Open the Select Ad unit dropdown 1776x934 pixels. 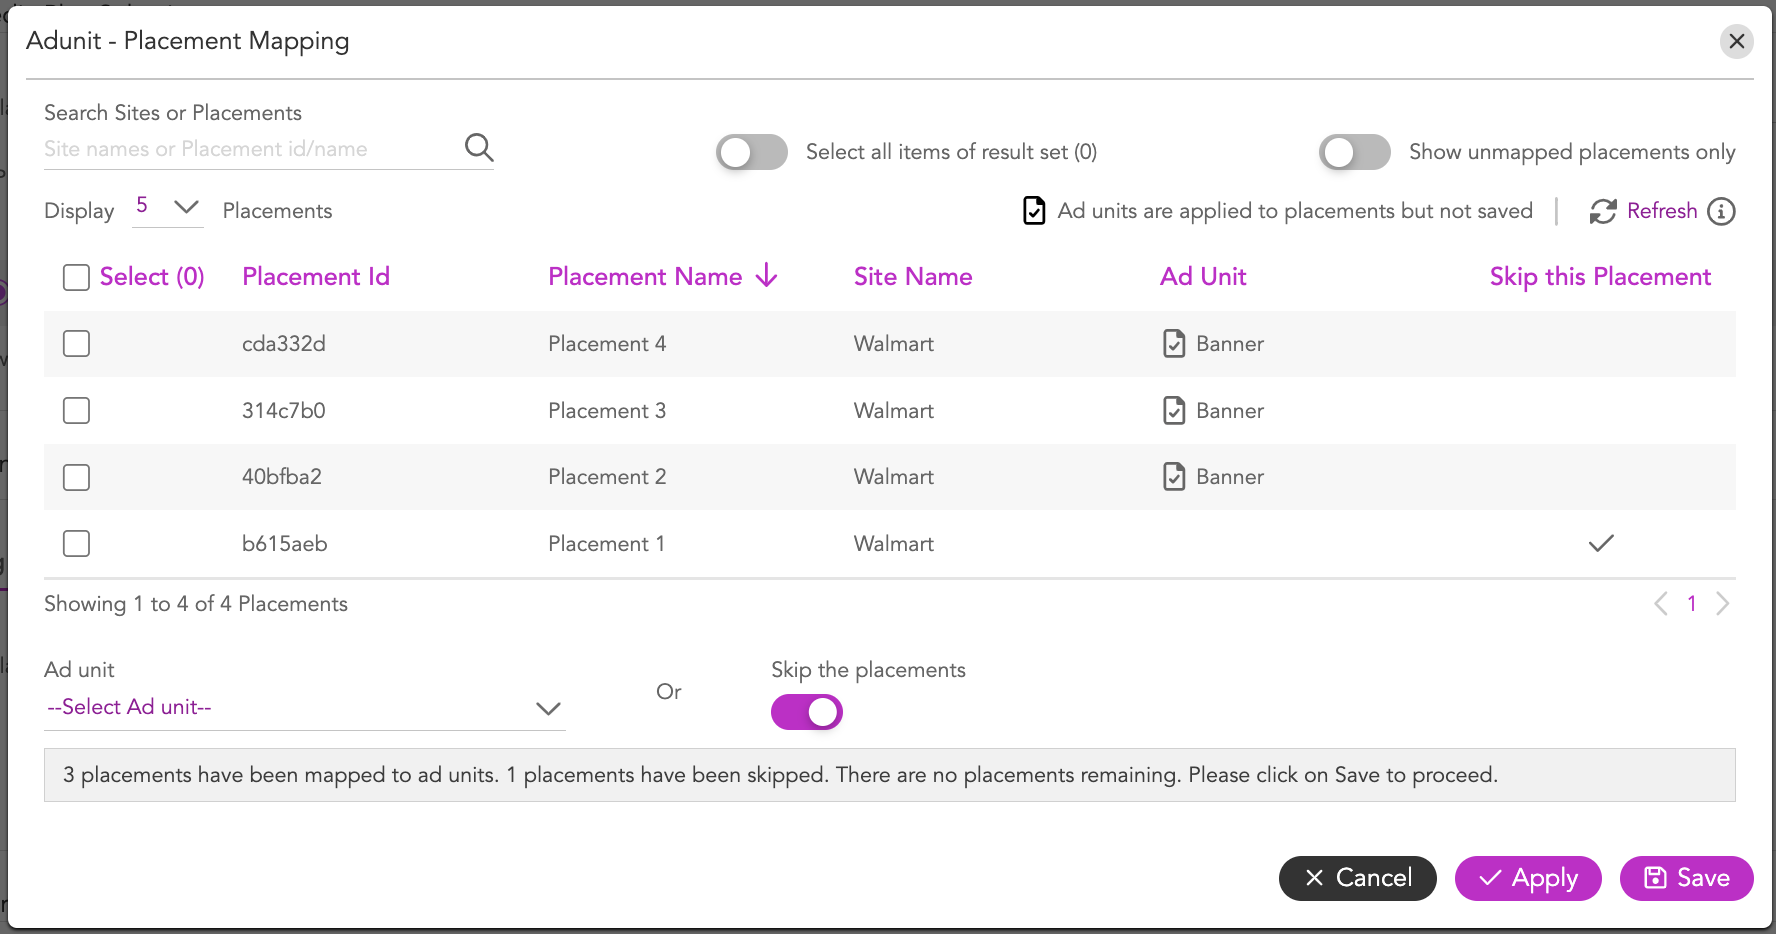coord(305,707)
